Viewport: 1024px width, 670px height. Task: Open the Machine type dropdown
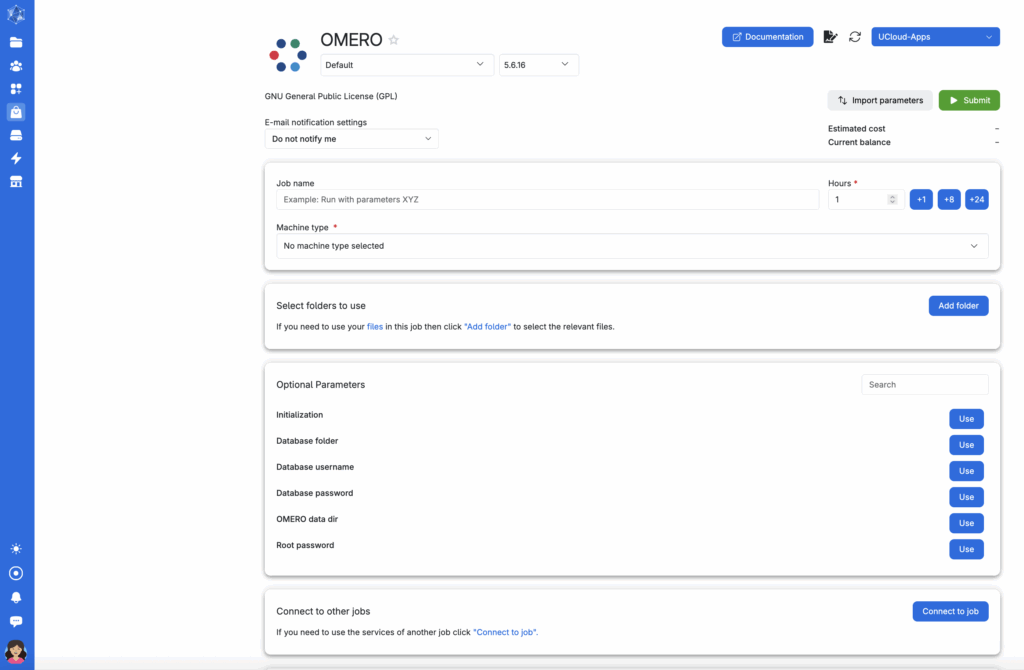click(632, 246)
